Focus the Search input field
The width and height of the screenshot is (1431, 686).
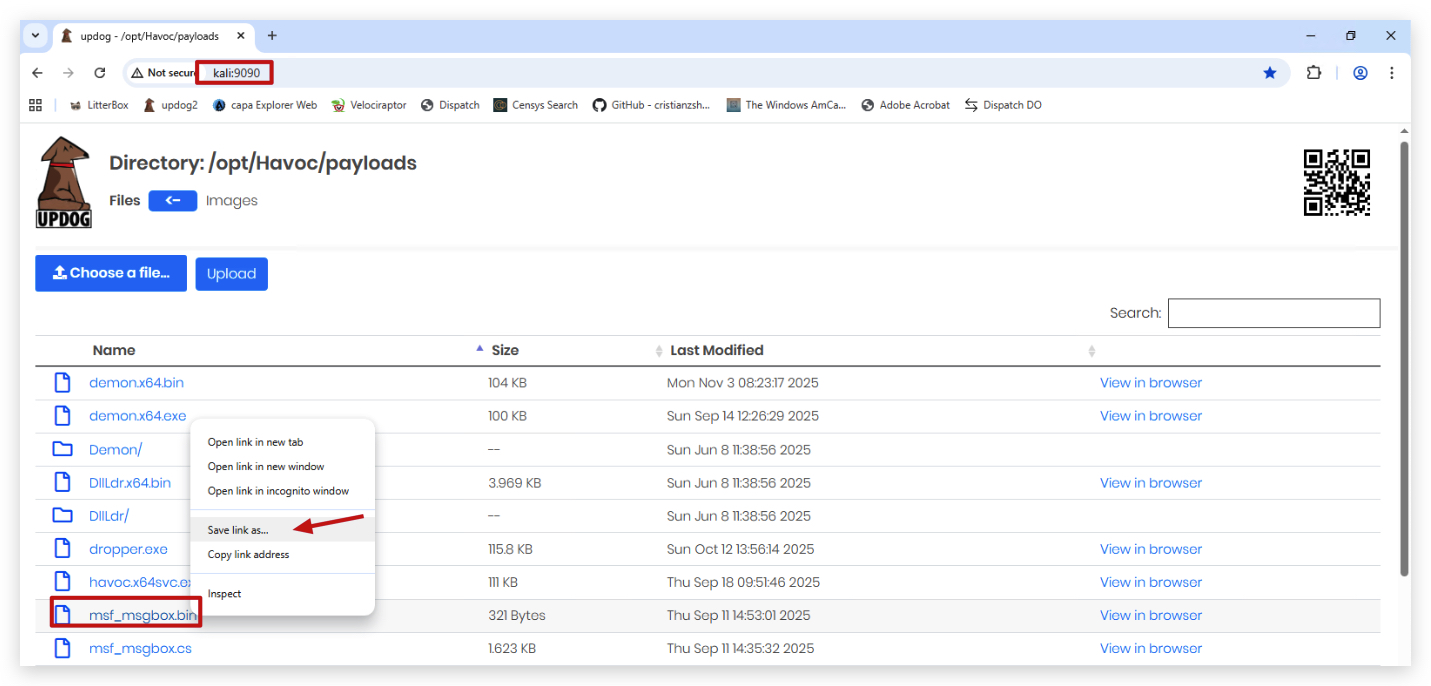1274,313
